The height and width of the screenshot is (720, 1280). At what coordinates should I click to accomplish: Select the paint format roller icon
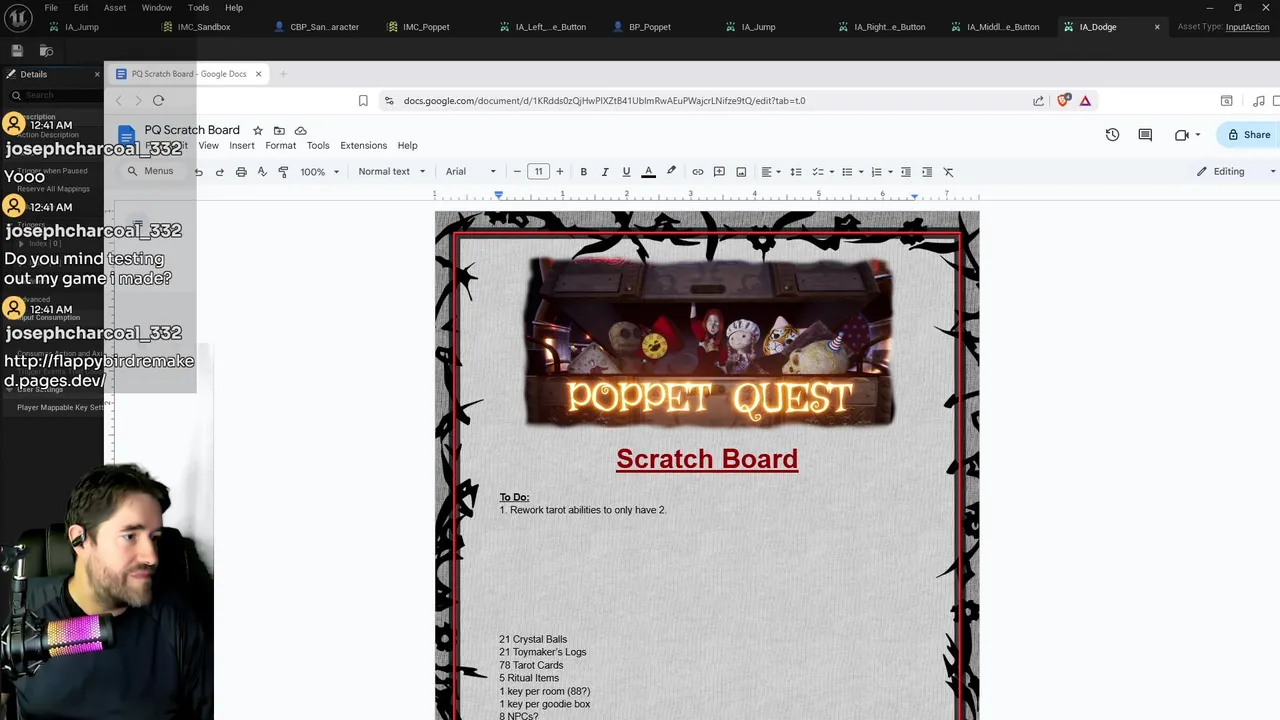[283, 172]
